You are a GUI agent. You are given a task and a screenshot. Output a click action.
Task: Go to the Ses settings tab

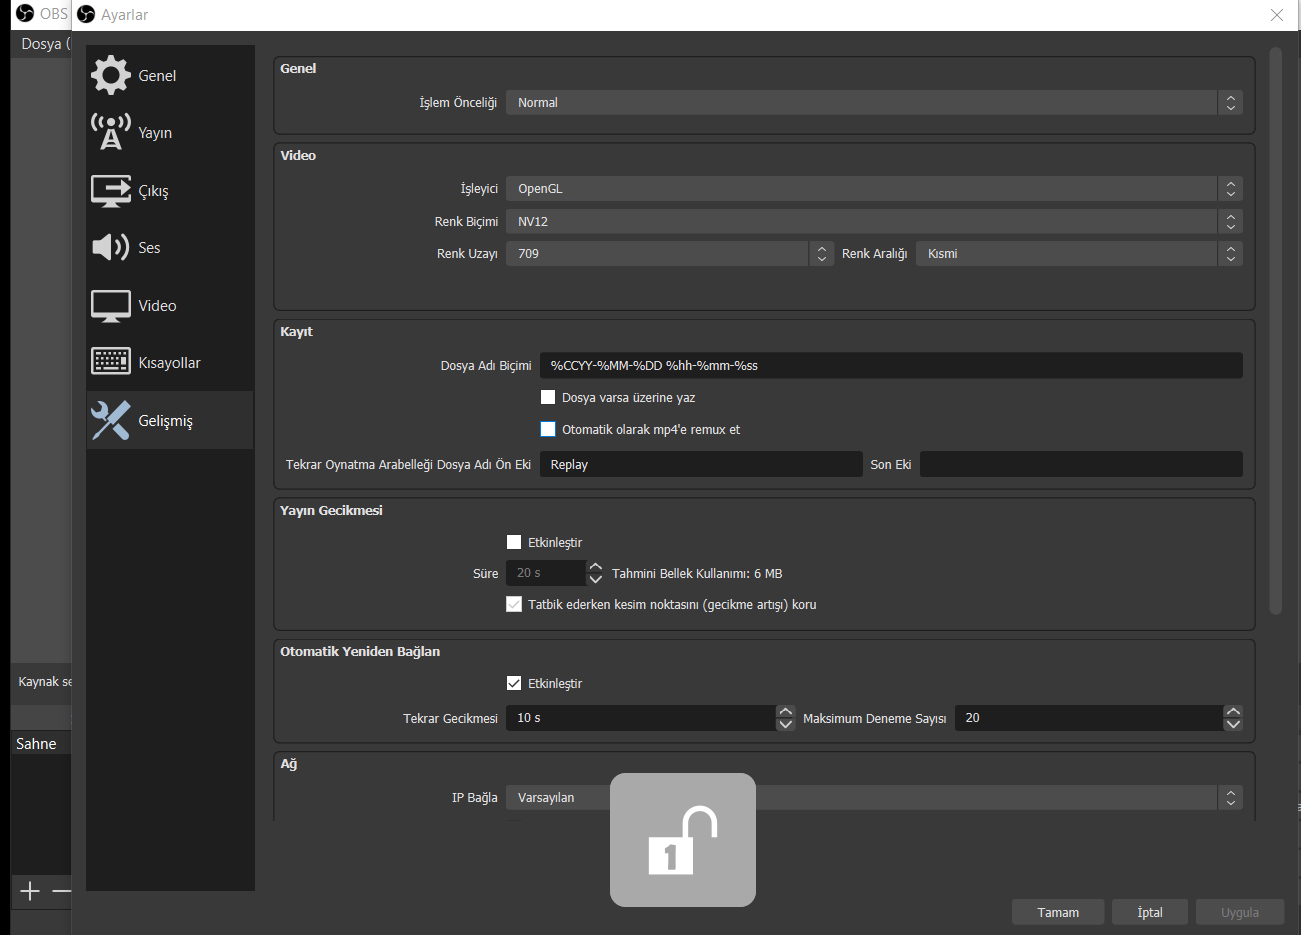tap(149, 248)
